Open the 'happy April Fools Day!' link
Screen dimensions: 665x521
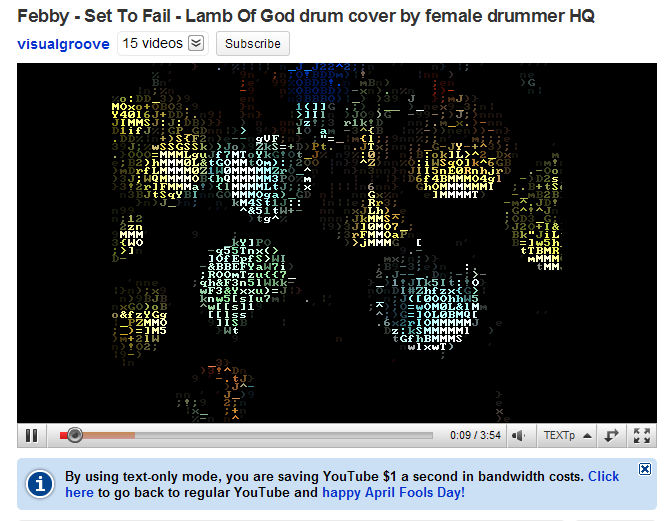click(394, 493)
